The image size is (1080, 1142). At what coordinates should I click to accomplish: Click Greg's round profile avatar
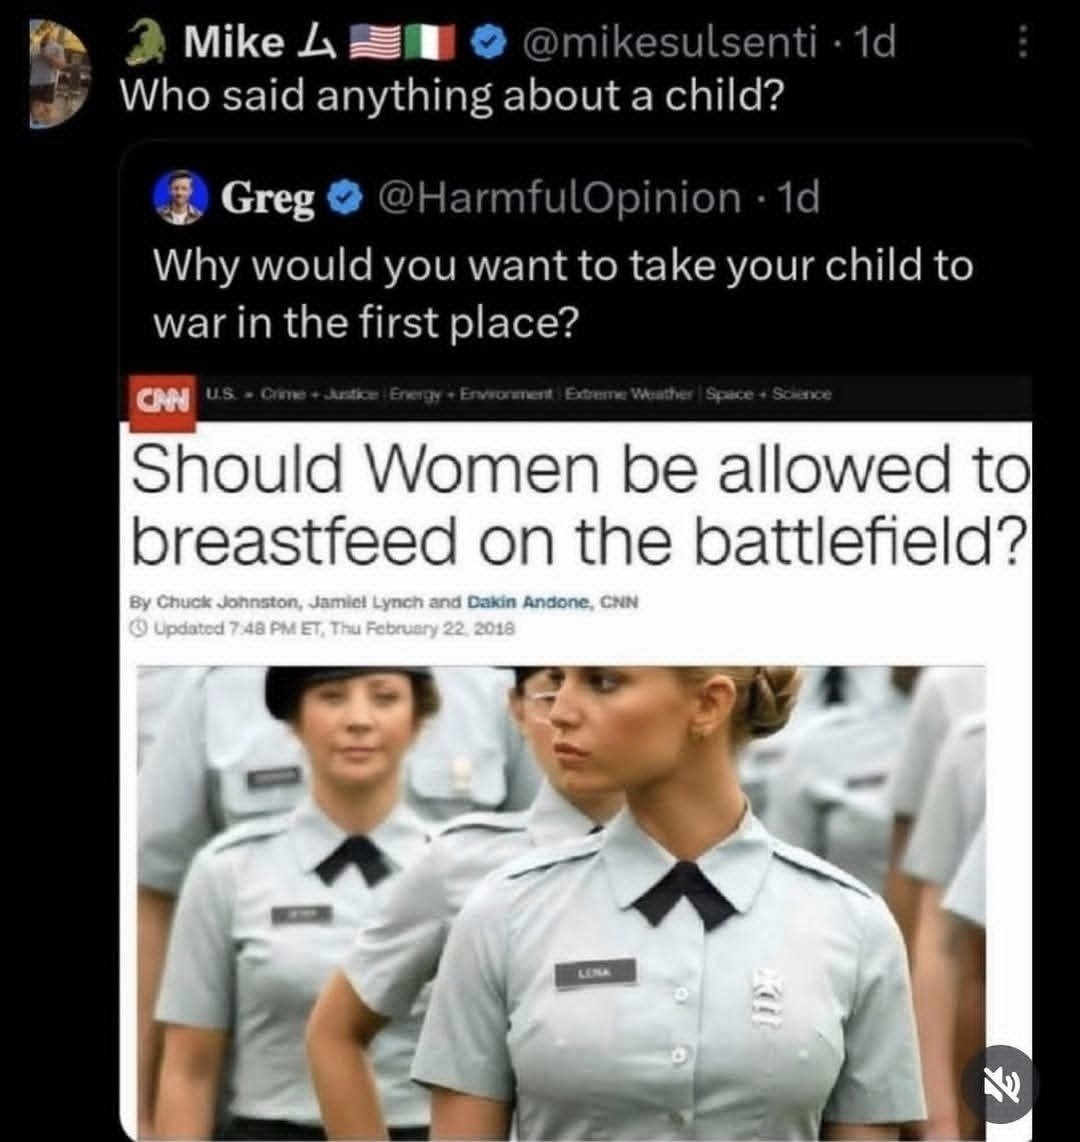click(180, 197)
